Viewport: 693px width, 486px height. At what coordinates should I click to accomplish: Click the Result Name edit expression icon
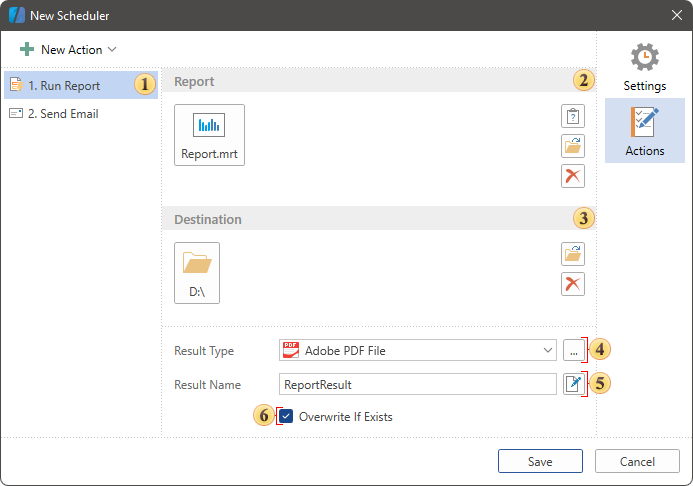tap(572, 384)
